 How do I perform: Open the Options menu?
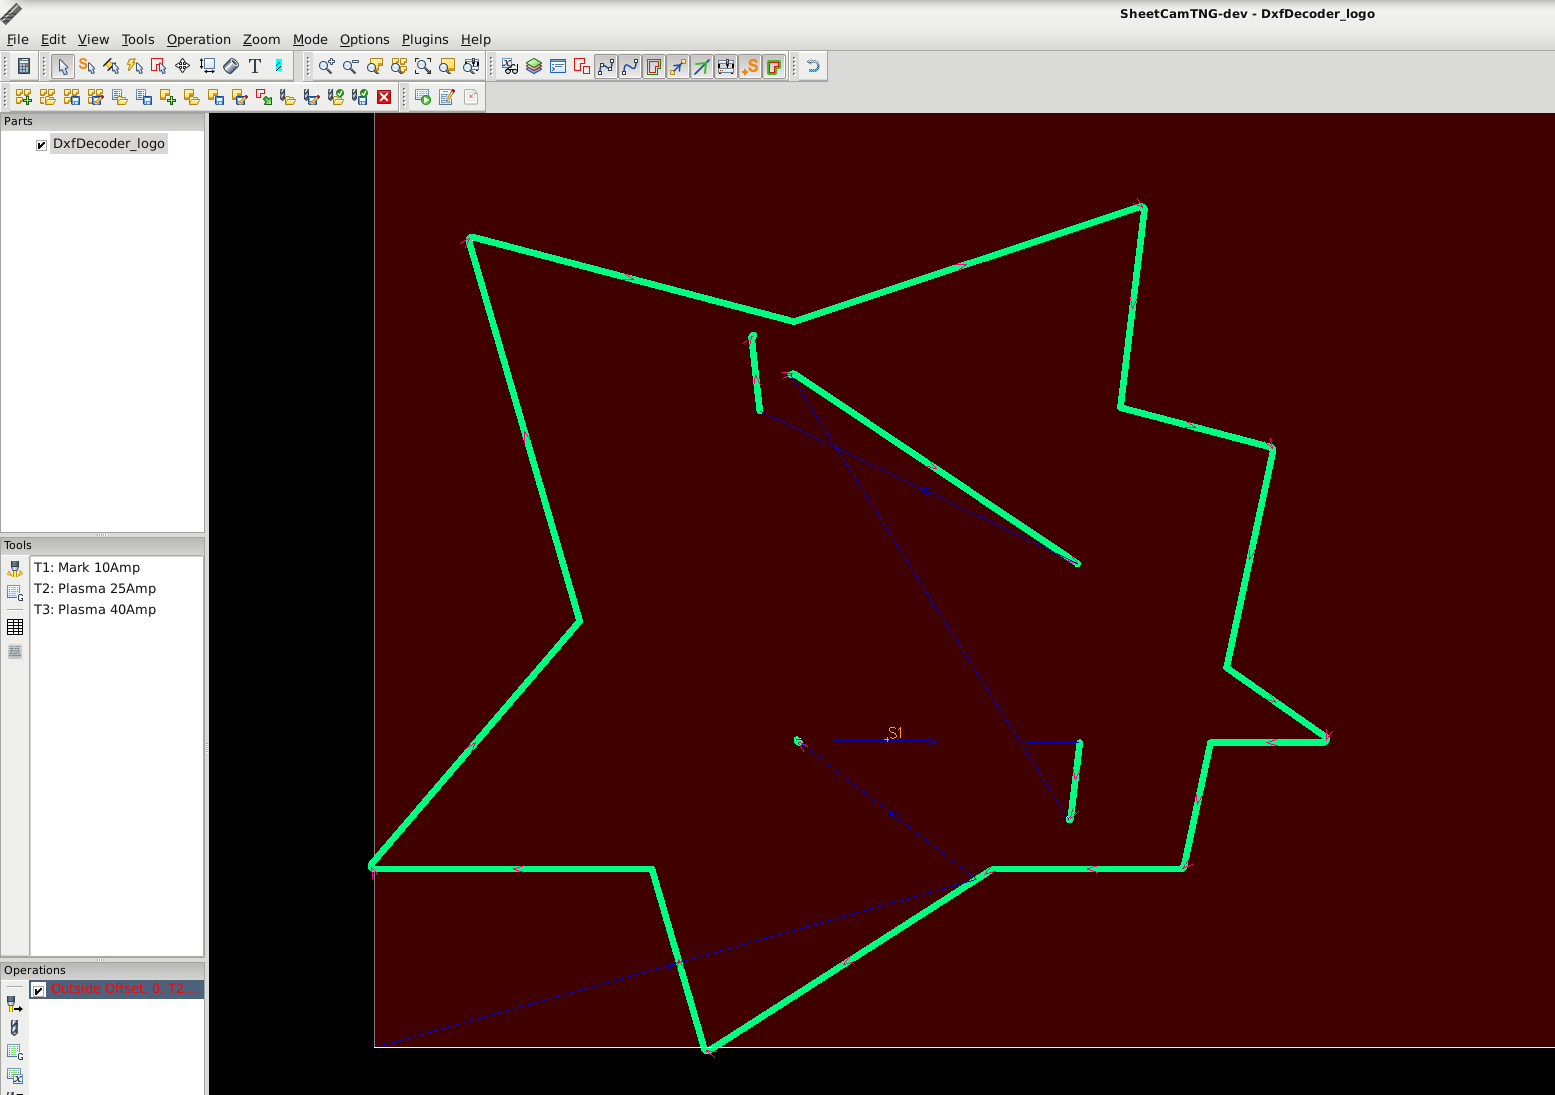364,39
